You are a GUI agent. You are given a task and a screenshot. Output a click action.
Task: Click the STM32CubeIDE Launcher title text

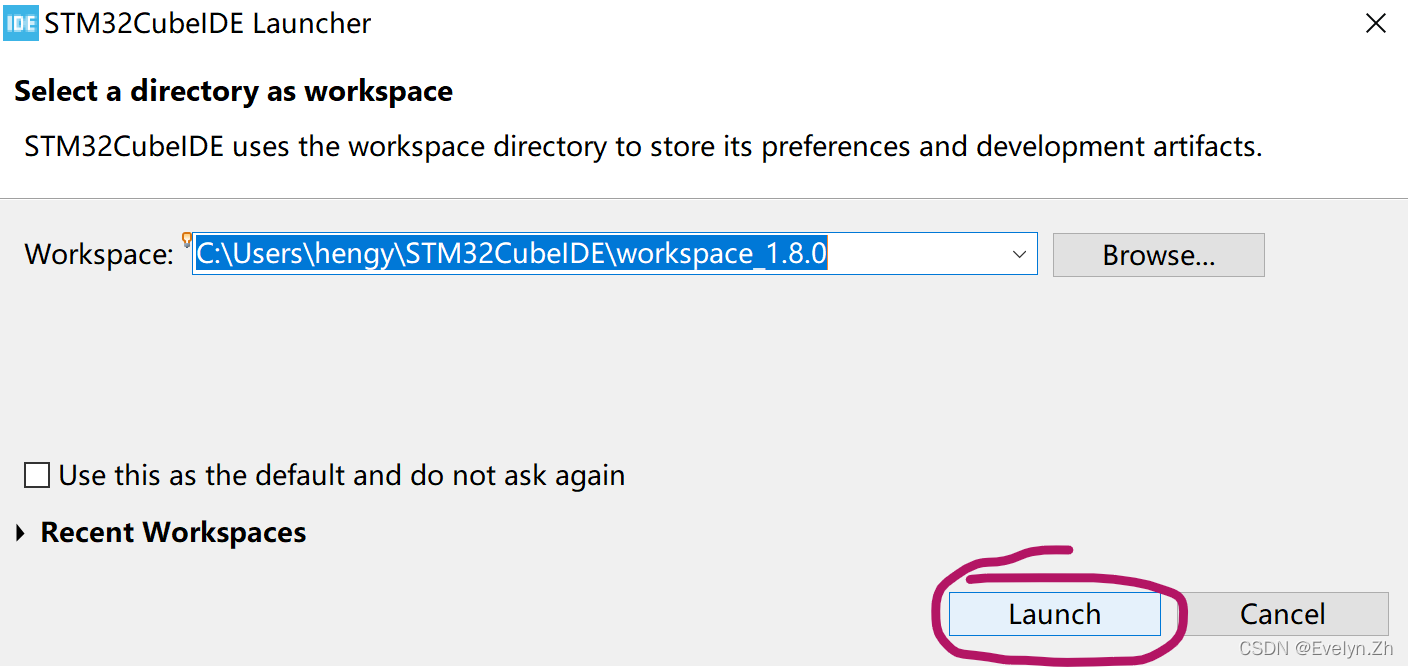pos(208,24)
